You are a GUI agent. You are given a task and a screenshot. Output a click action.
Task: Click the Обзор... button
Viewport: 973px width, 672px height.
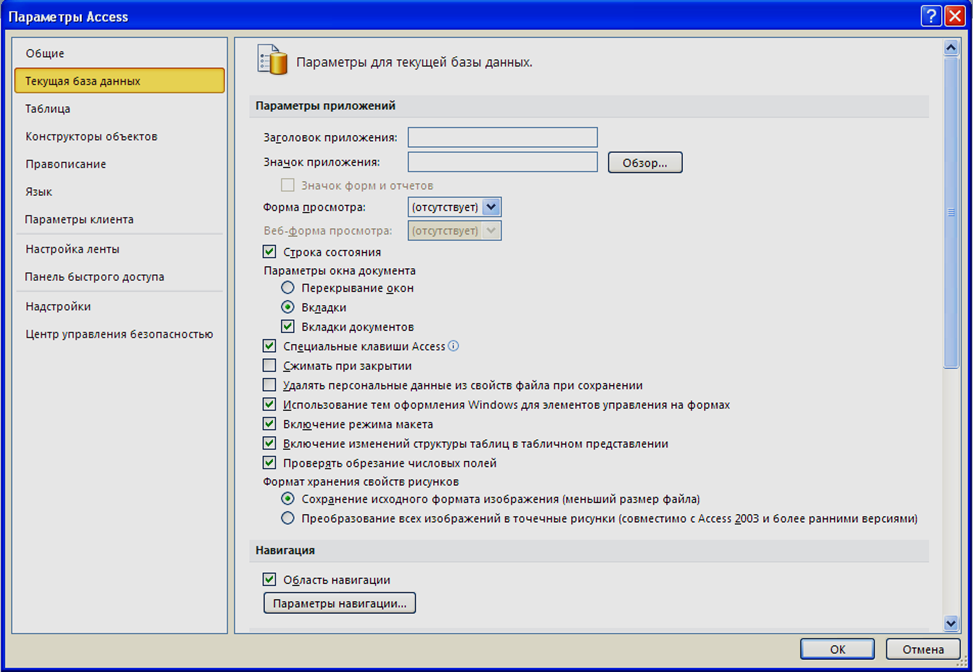point(645,163)
